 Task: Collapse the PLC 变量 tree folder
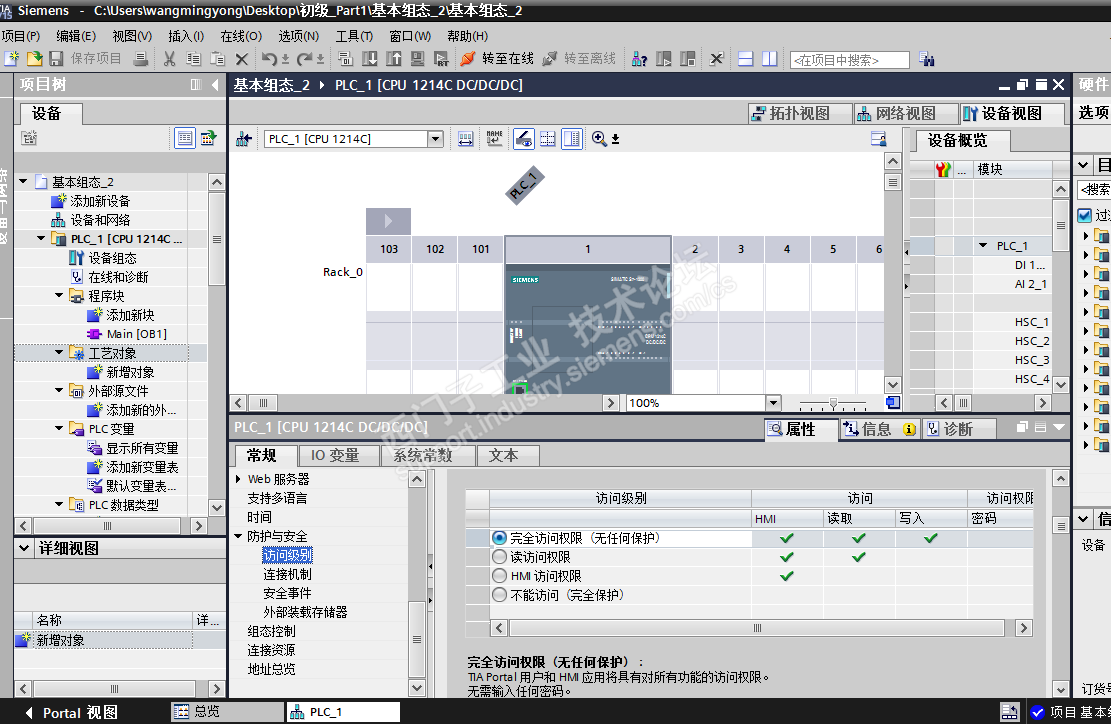59,428
